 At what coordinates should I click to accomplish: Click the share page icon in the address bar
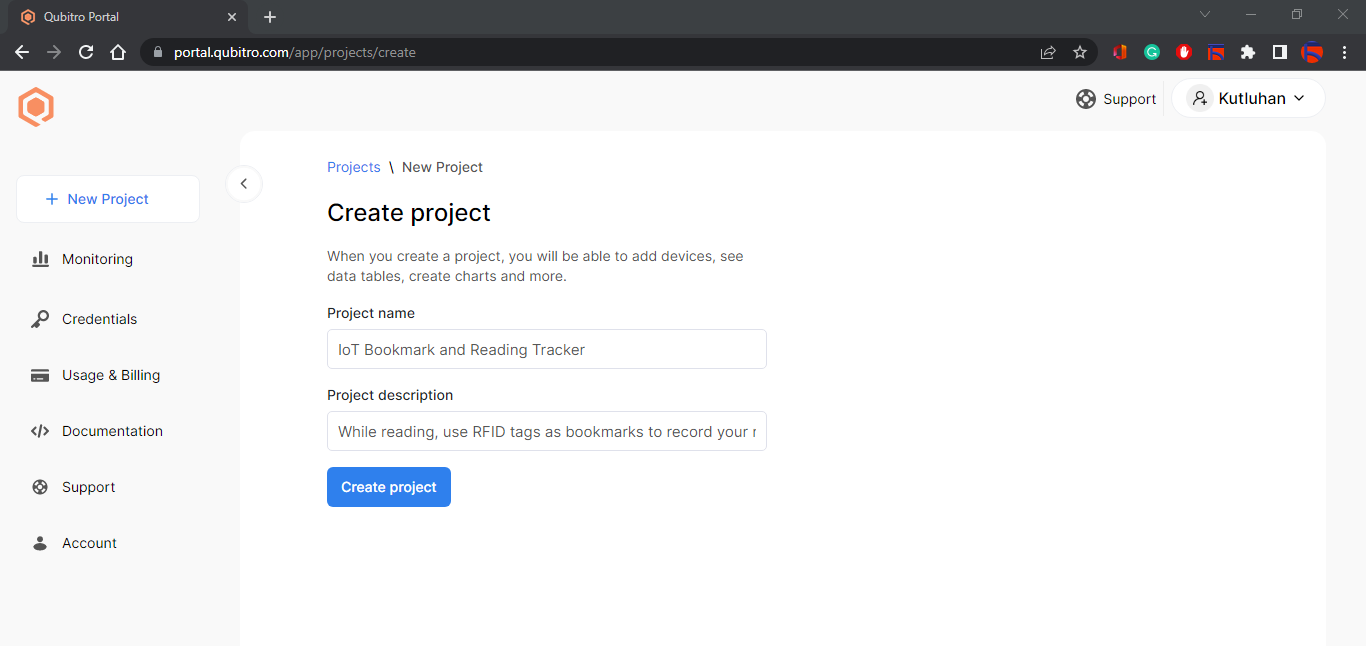point(1048,52)
